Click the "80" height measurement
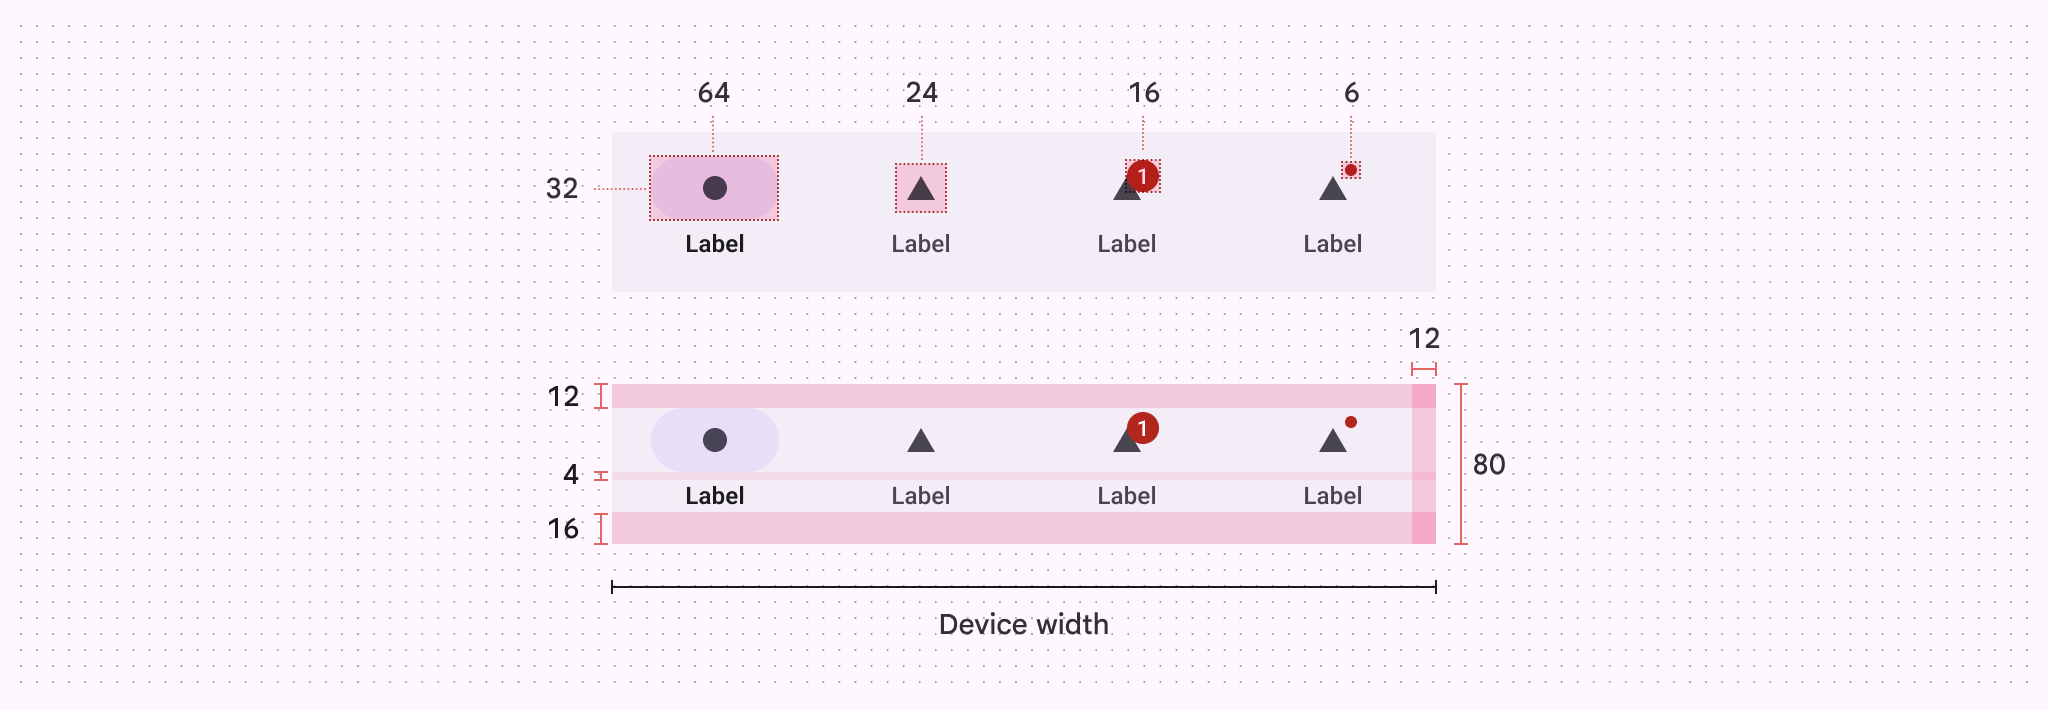This screenshot has width=2048, height=710. click(1488, 464)
